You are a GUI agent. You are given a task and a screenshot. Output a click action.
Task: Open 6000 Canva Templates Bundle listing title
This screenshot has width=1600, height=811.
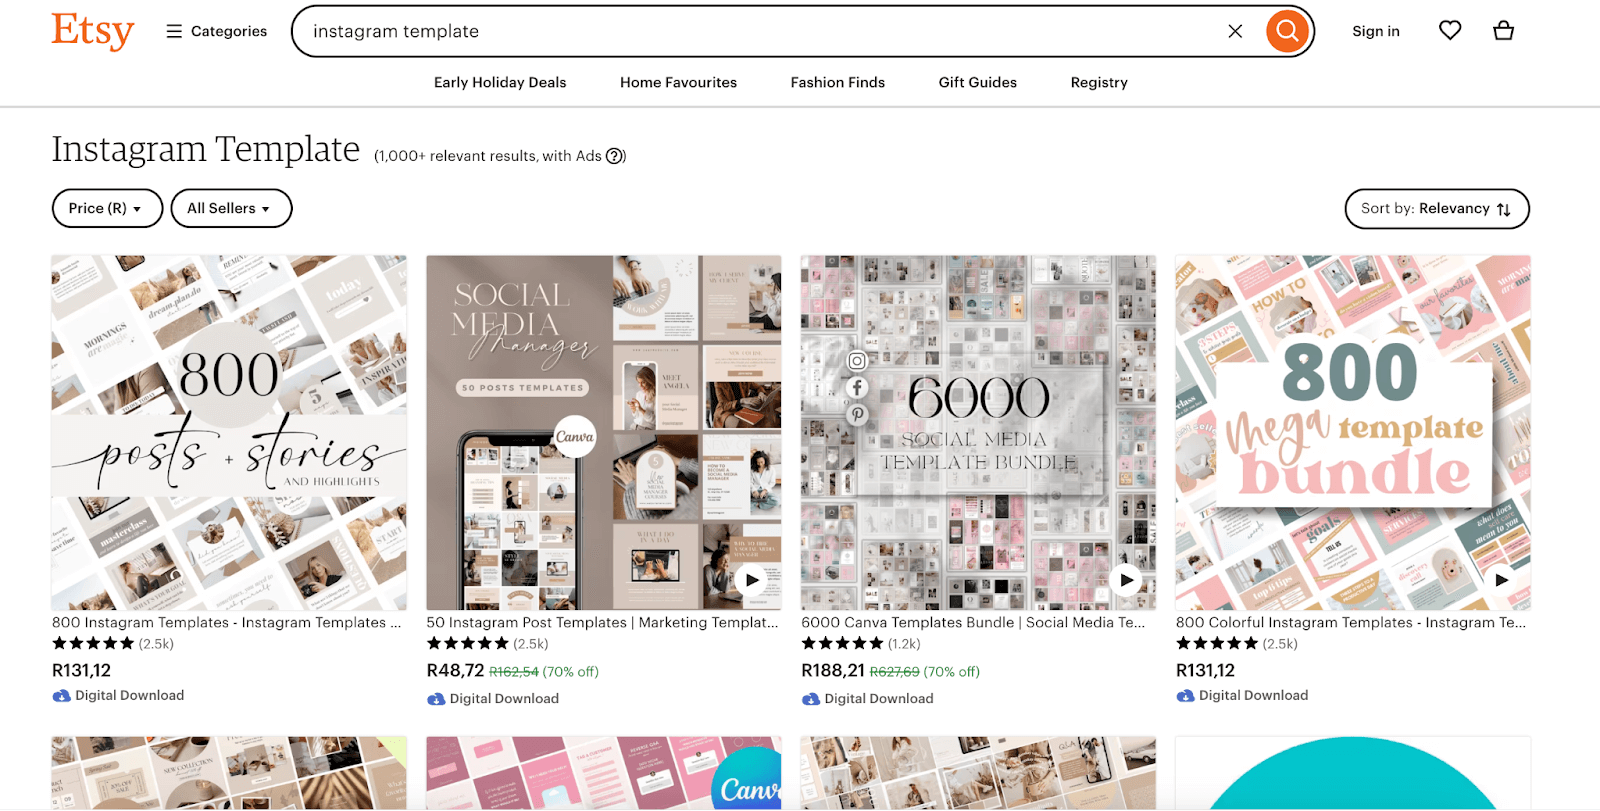[972, 622]
